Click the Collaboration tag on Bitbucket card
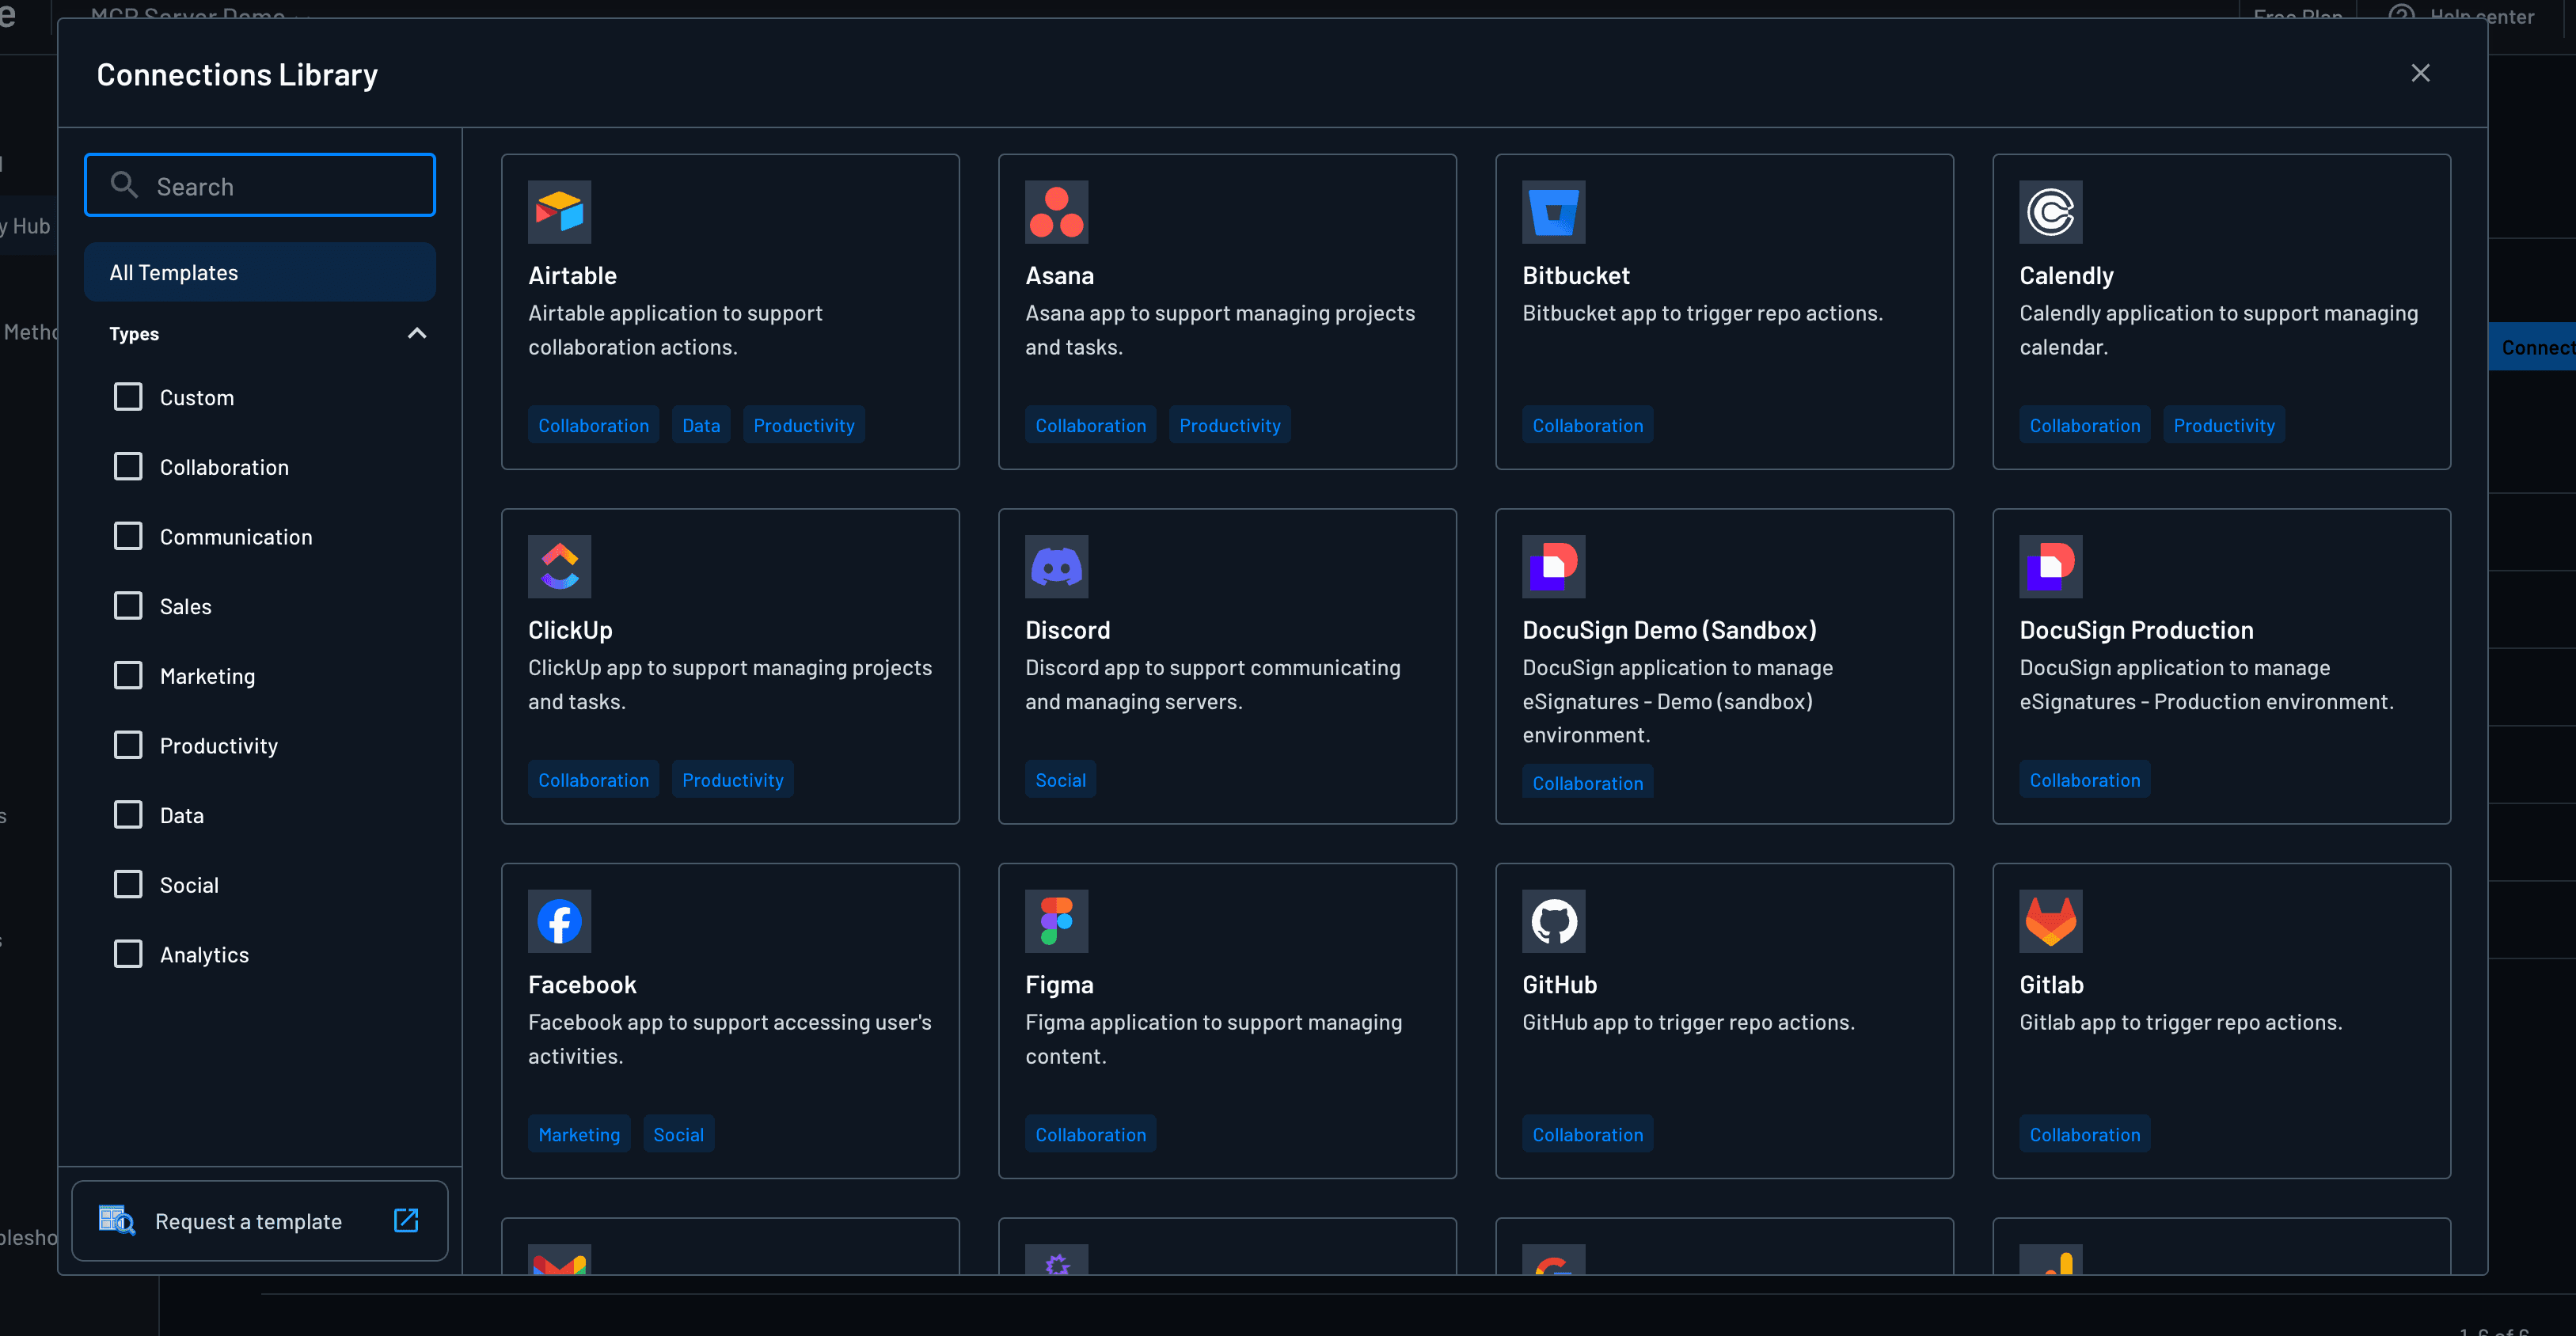2576x1336 pixels. [1587, 425]
